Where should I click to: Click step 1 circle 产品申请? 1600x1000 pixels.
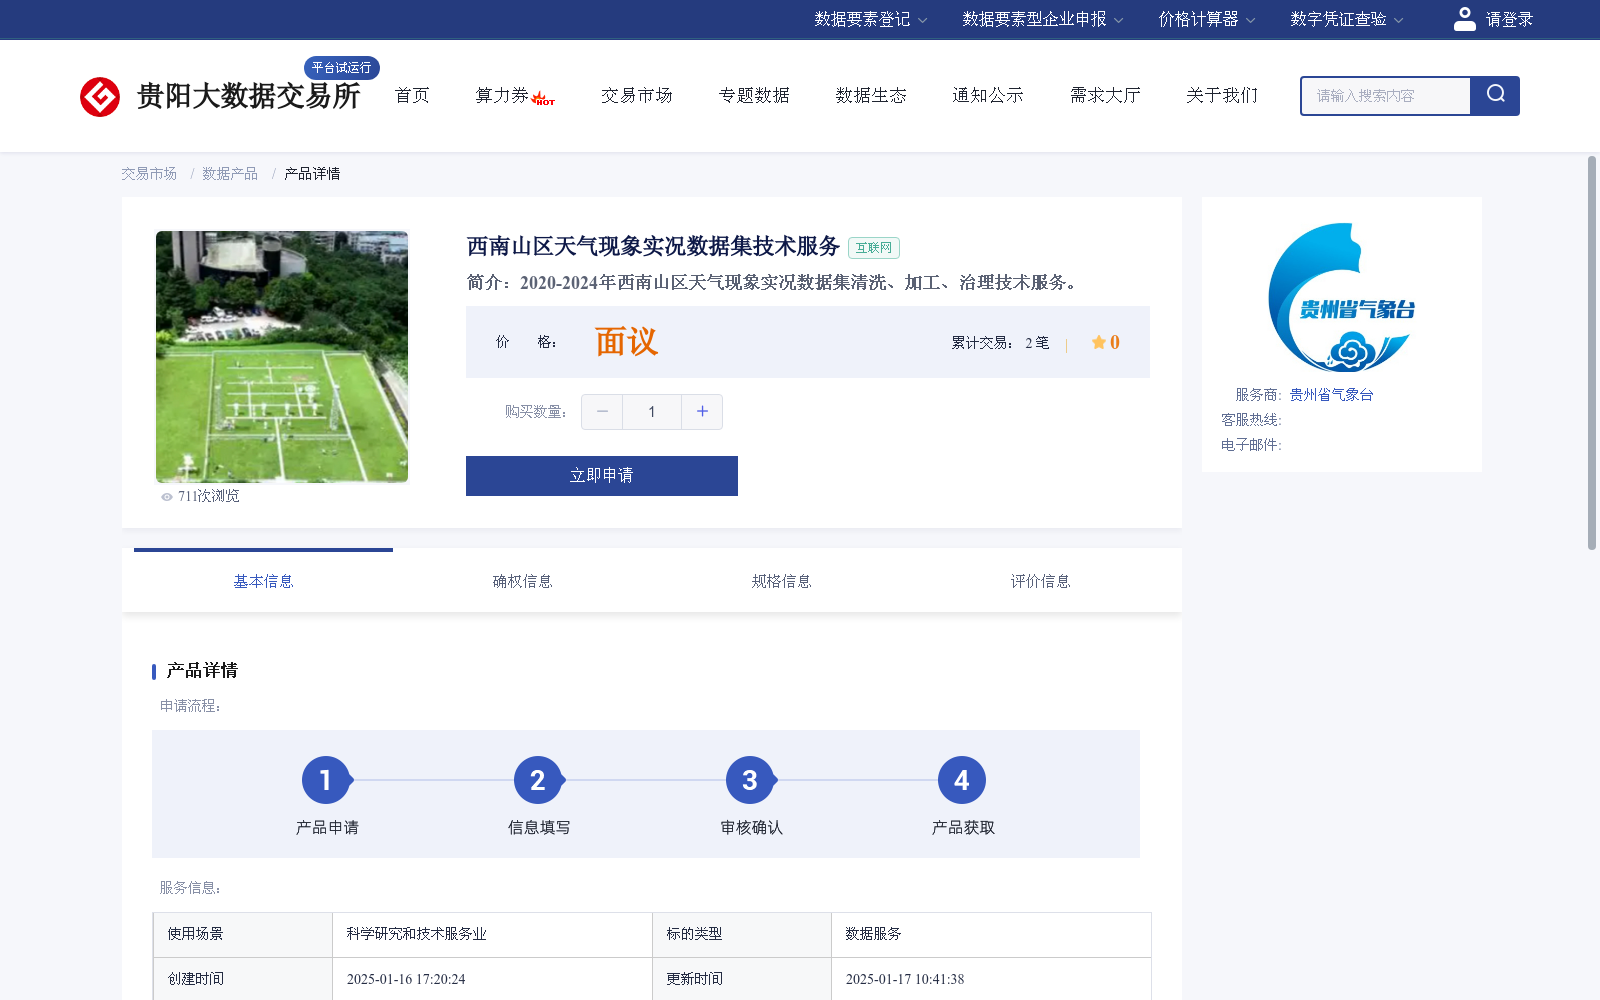point(326,780)
